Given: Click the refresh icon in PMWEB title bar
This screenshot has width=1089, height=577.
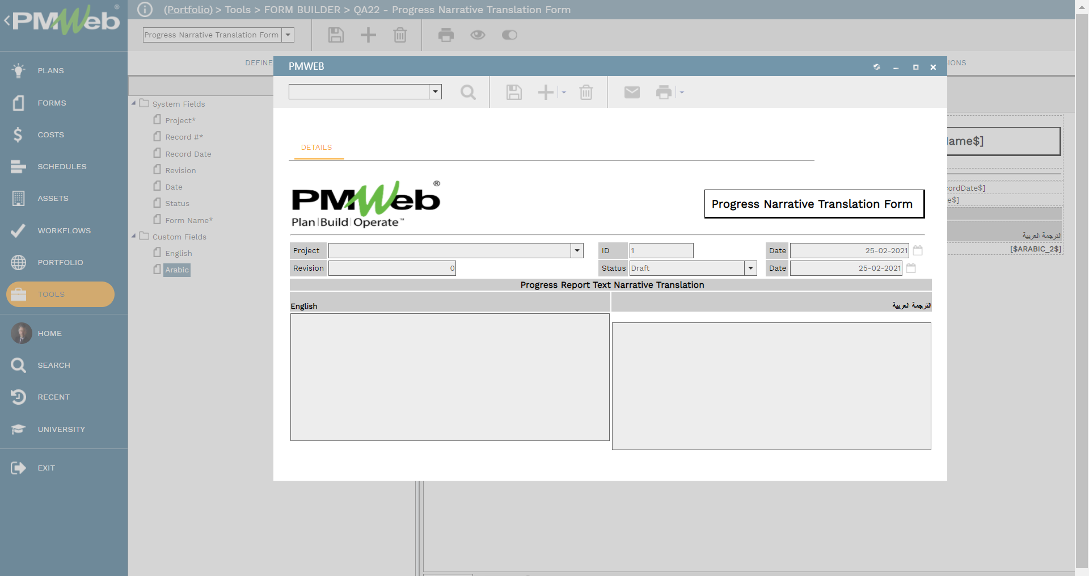Looking at the screenshot, I should click(876, 67).
